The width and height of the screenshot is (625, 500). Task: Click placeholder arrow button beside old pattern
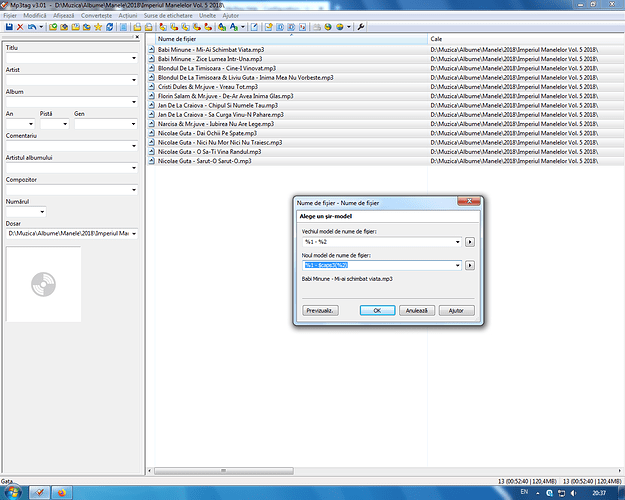(470, 242)
